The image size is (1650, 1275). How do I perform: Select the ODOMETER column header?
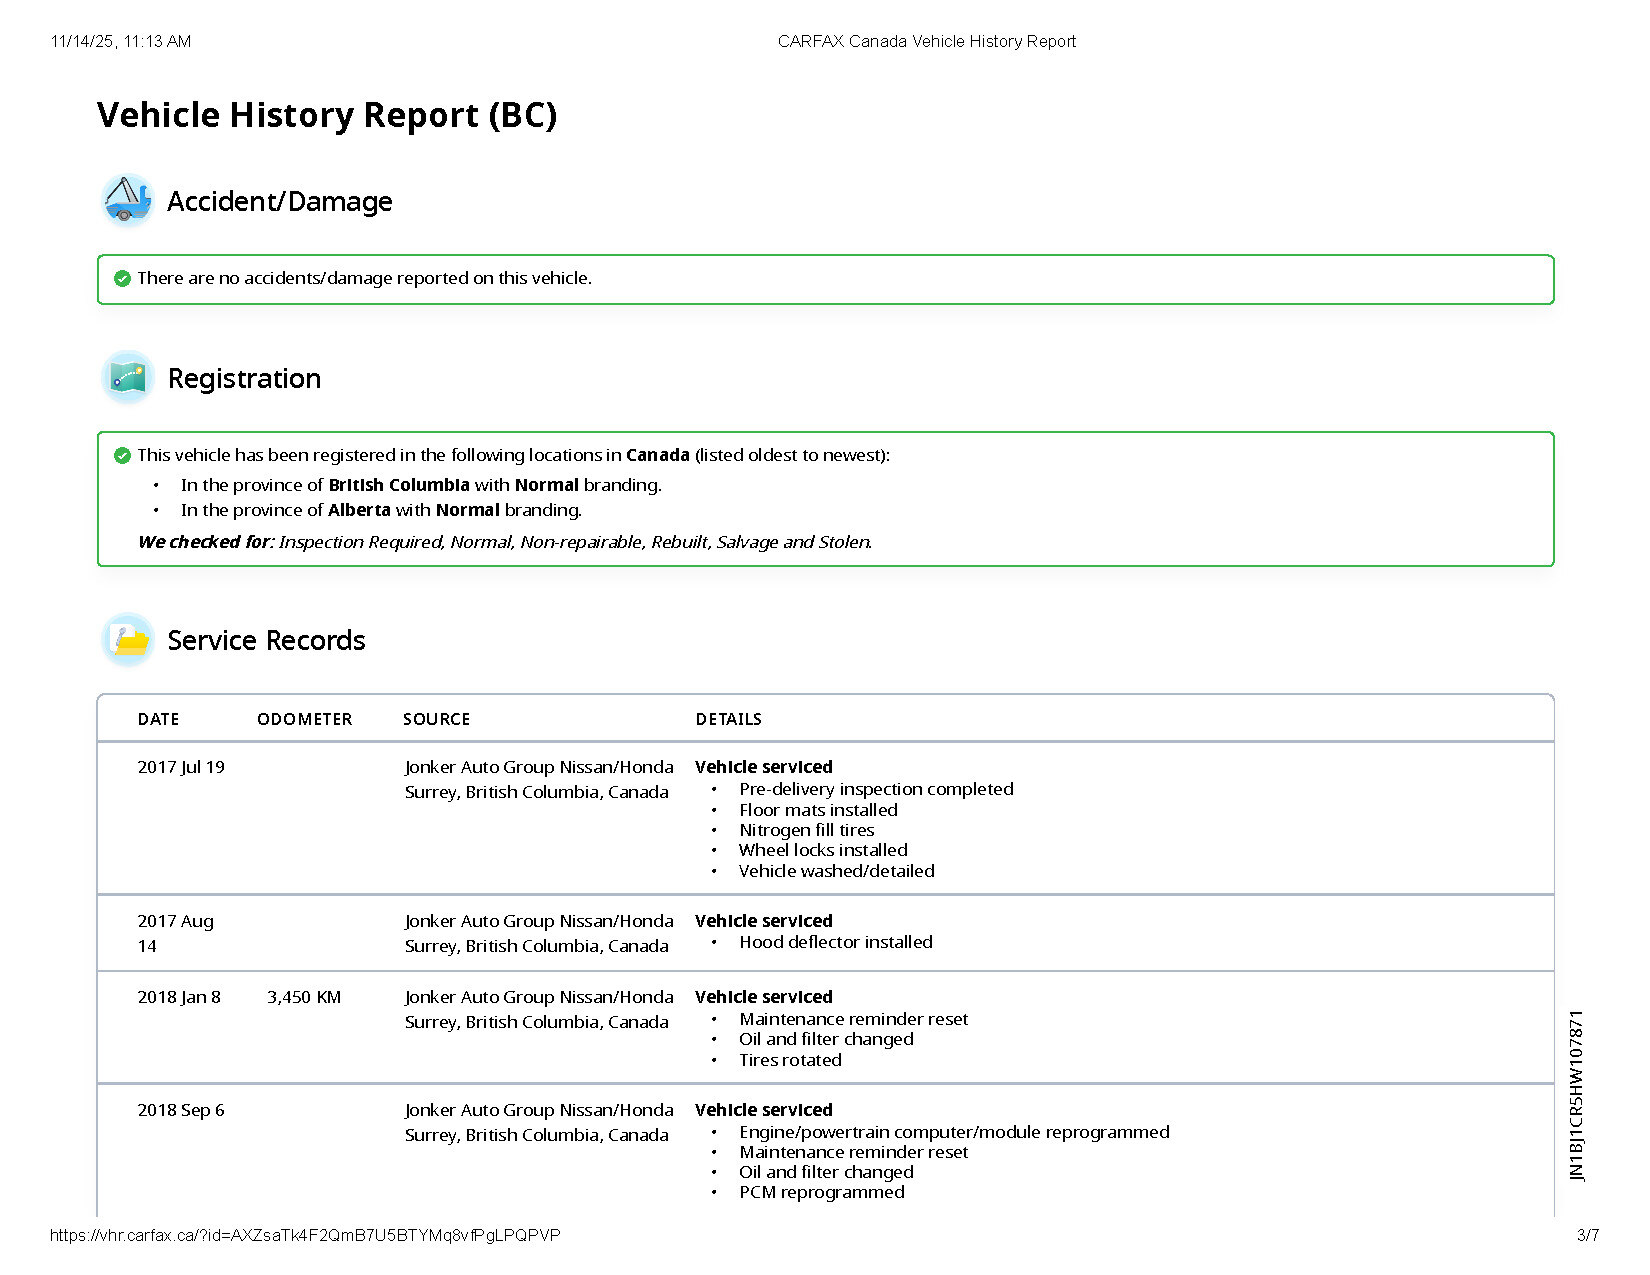pos(304,719)
